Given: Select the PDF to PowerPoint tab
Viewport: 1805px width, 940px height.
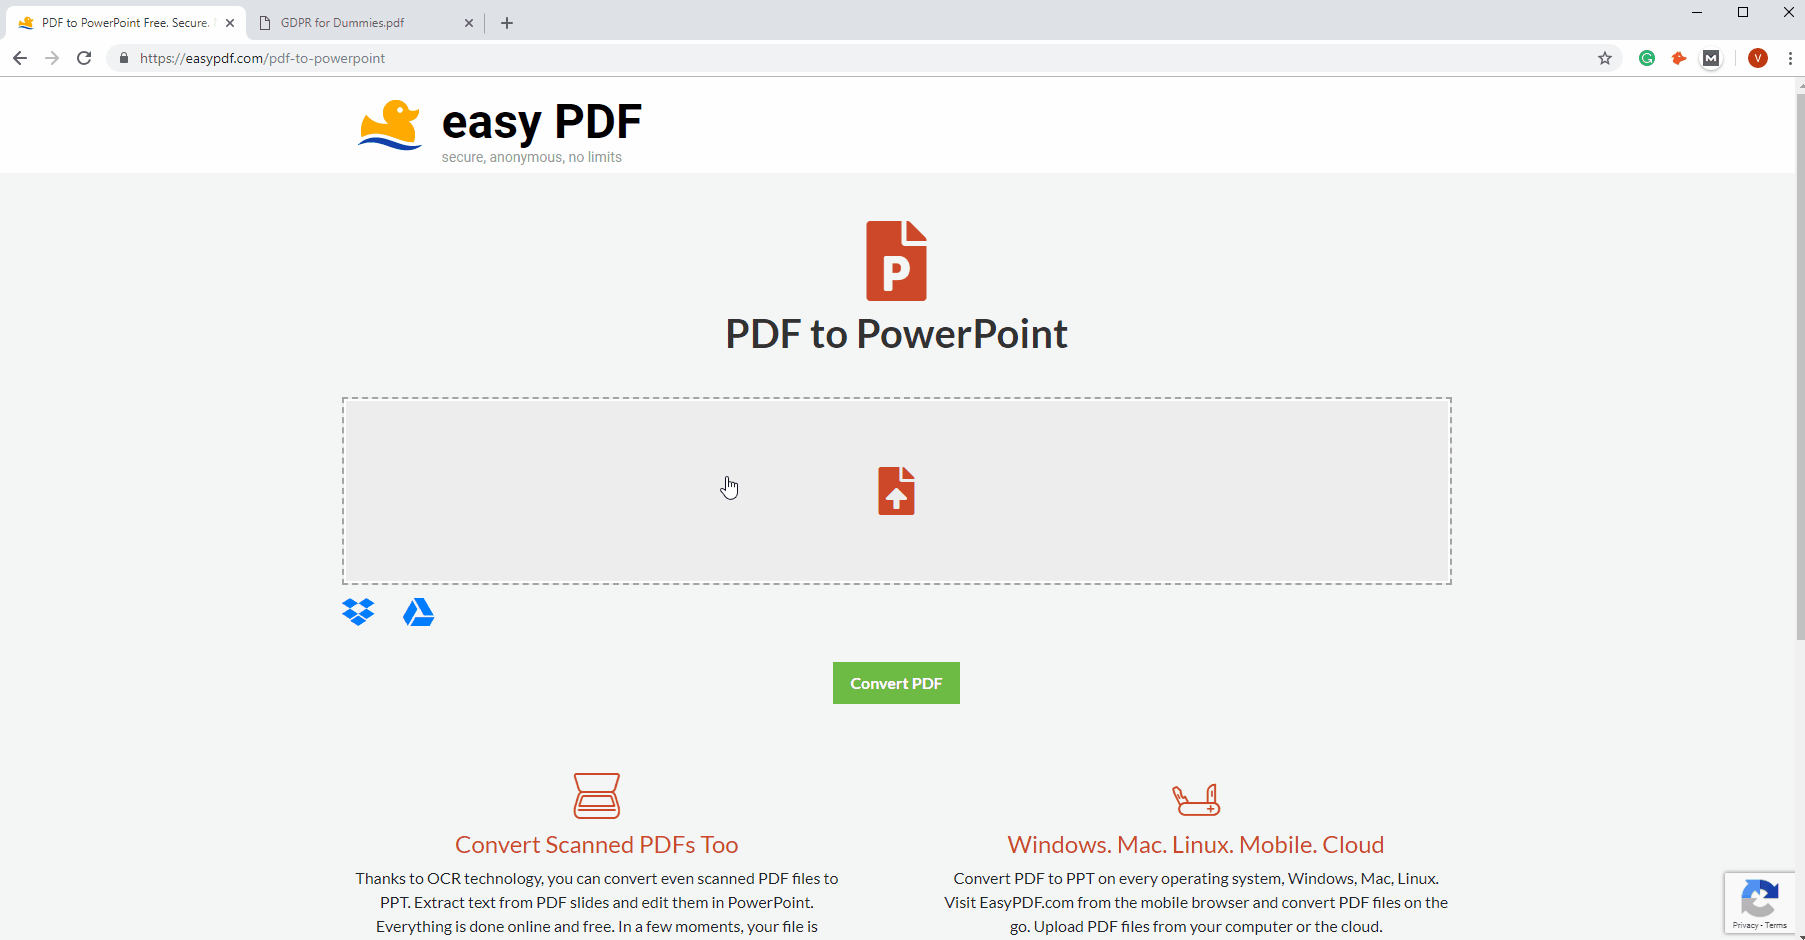Looking at the screenshot, I should click(x=126, y=23).
